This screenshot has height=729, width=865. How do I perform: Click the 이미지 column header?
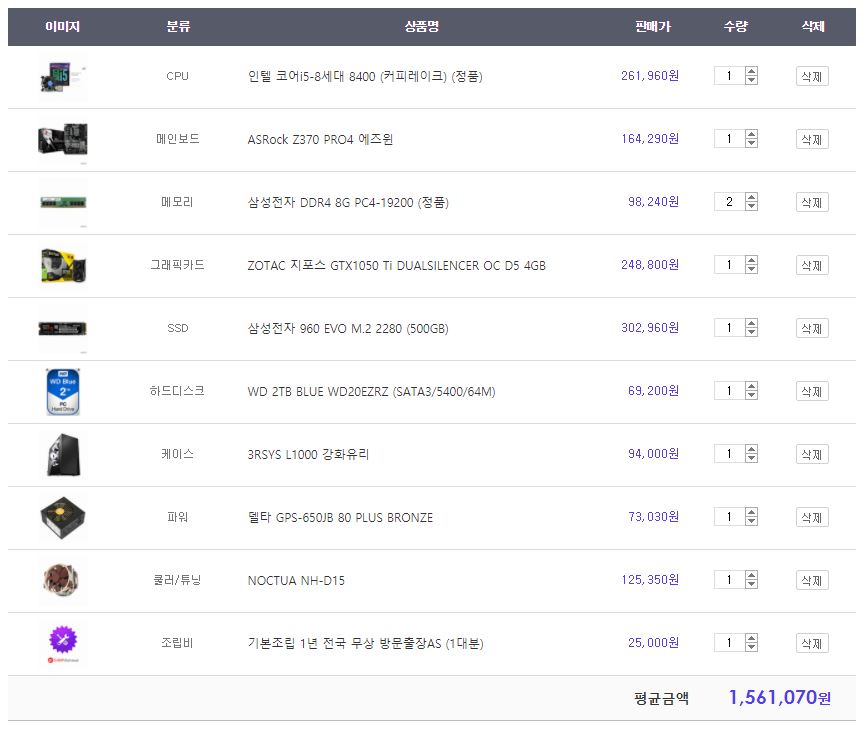[x=62, y=26]
